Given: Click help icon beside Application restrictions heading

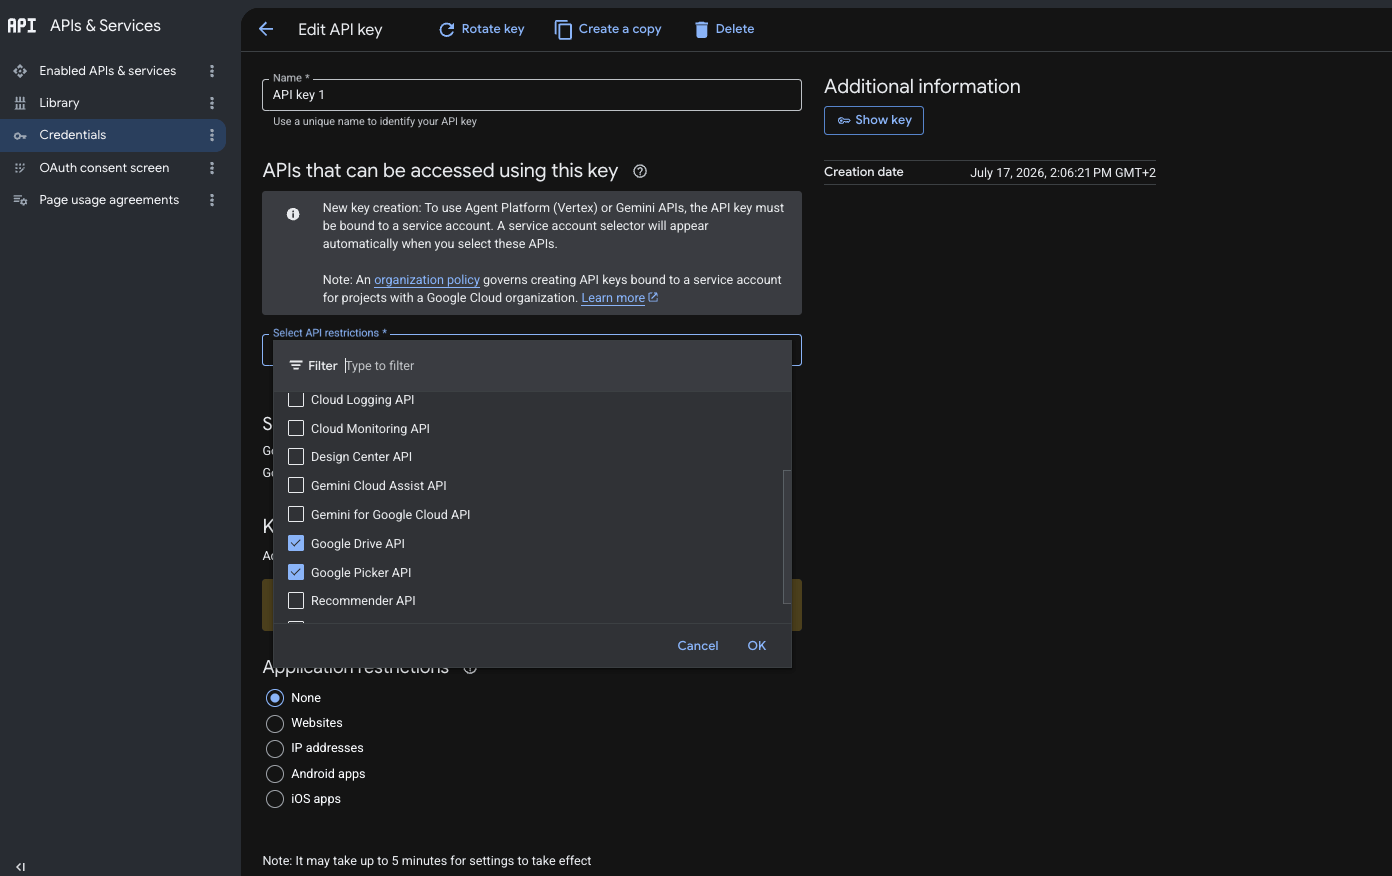Looking at the screenshot, I should pos(470,668).
